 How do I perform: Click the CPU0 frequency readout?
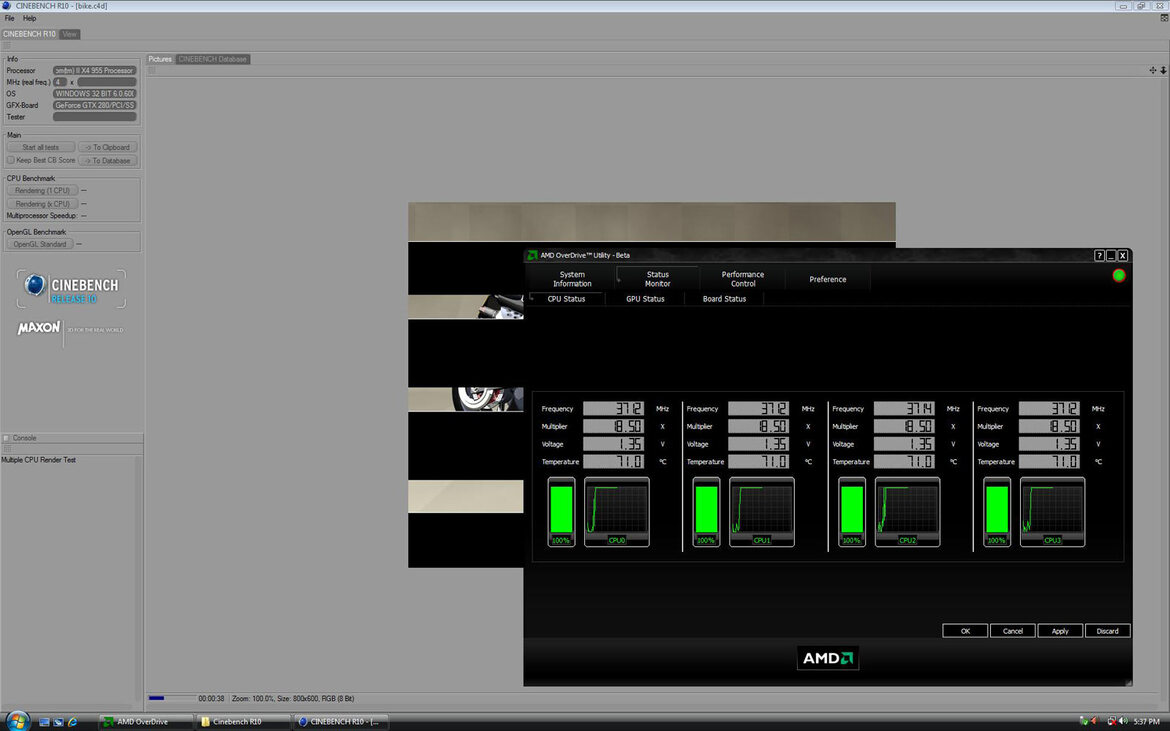[613, 409]
